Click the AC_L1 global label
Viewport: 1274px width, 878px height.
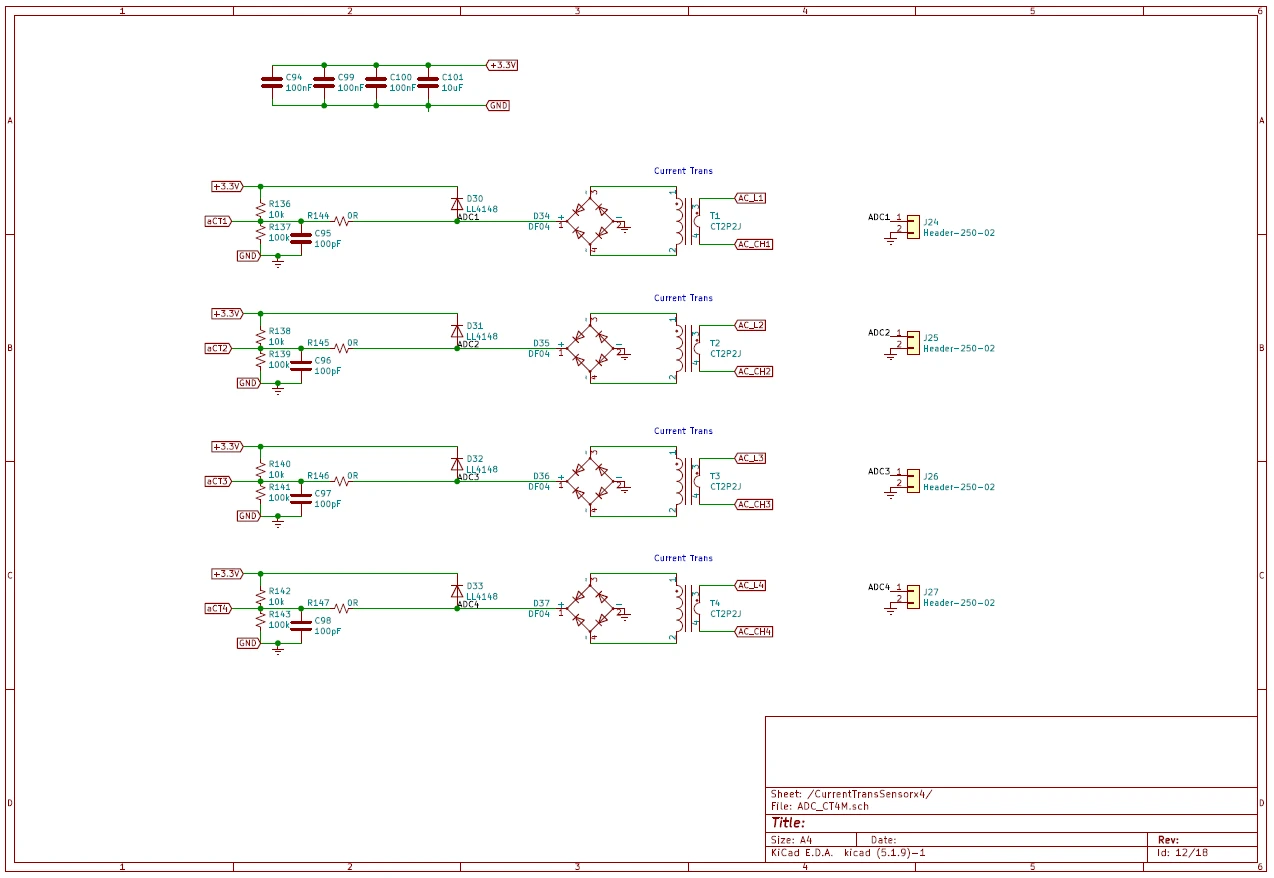(x=750, y=198)
